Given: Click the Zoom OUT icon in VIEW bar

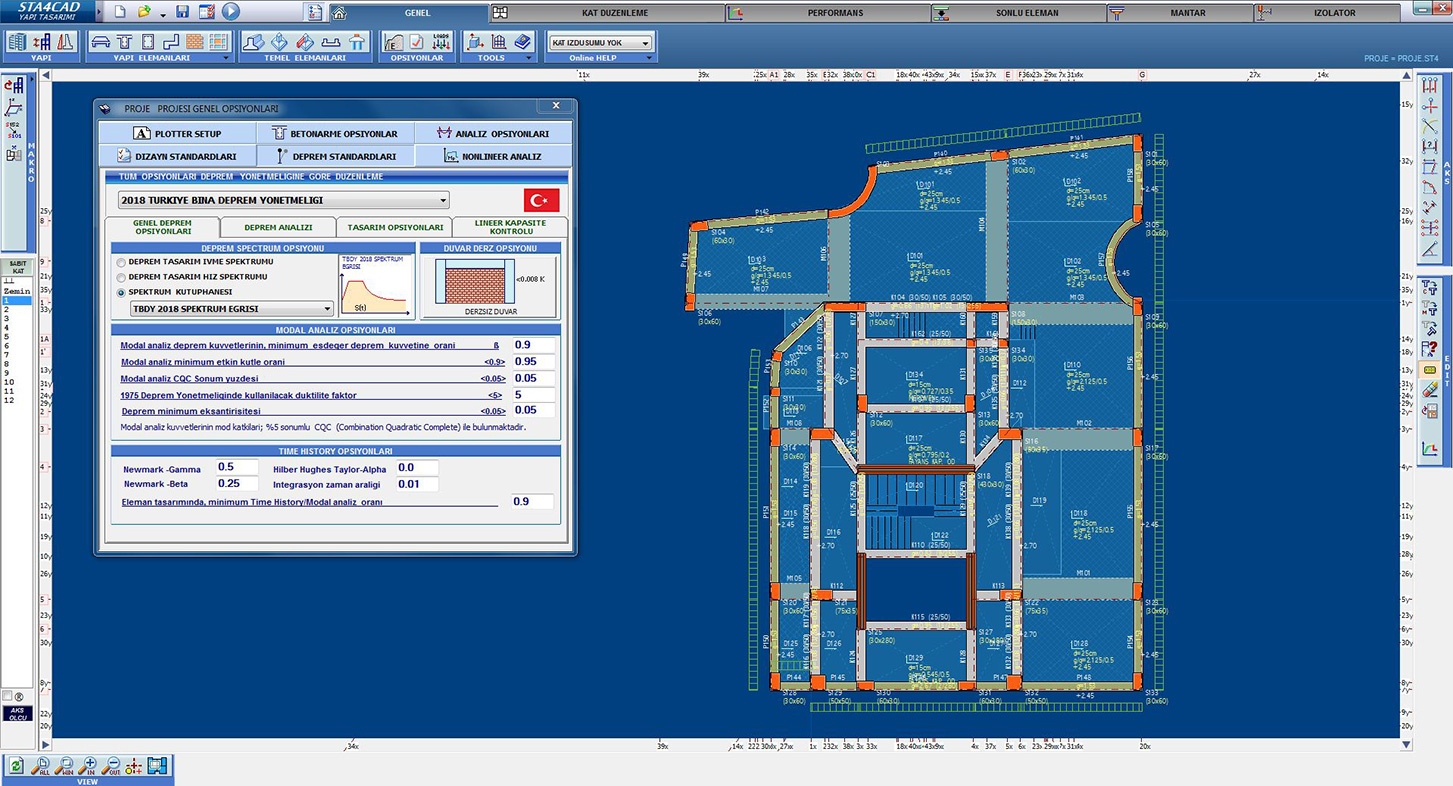Looking at the screenshot, I should pos(111,767).
